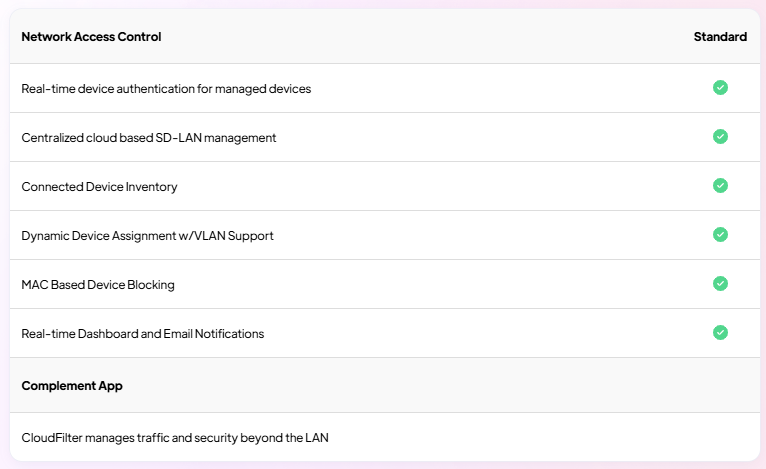
Task: Click checkmark icon for Real-time device authentication
Action: coord(720,88)
